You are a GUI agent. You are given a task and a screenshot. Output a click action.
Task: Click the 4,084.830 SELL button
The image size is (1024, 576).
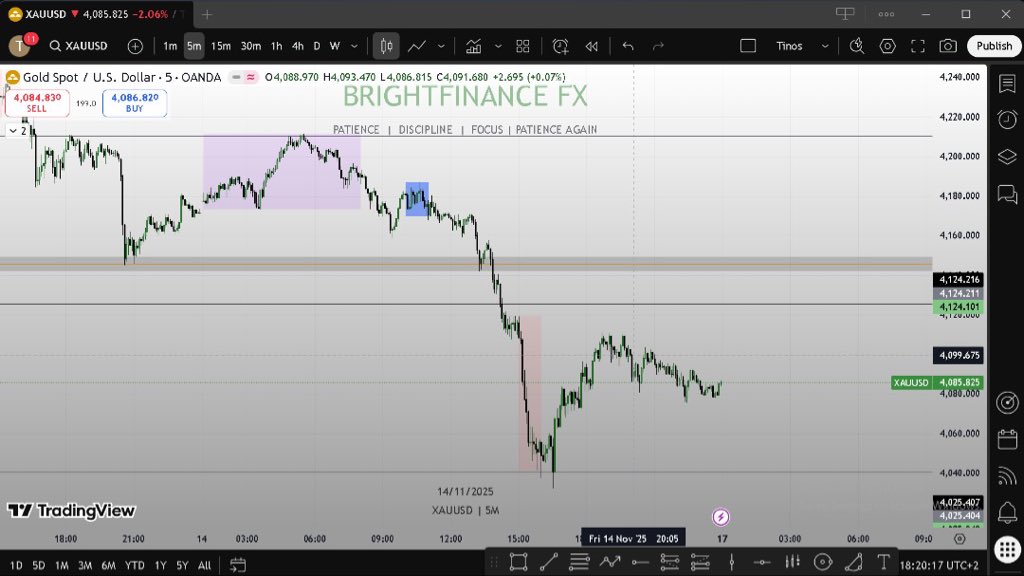click(x=37, y=103)
